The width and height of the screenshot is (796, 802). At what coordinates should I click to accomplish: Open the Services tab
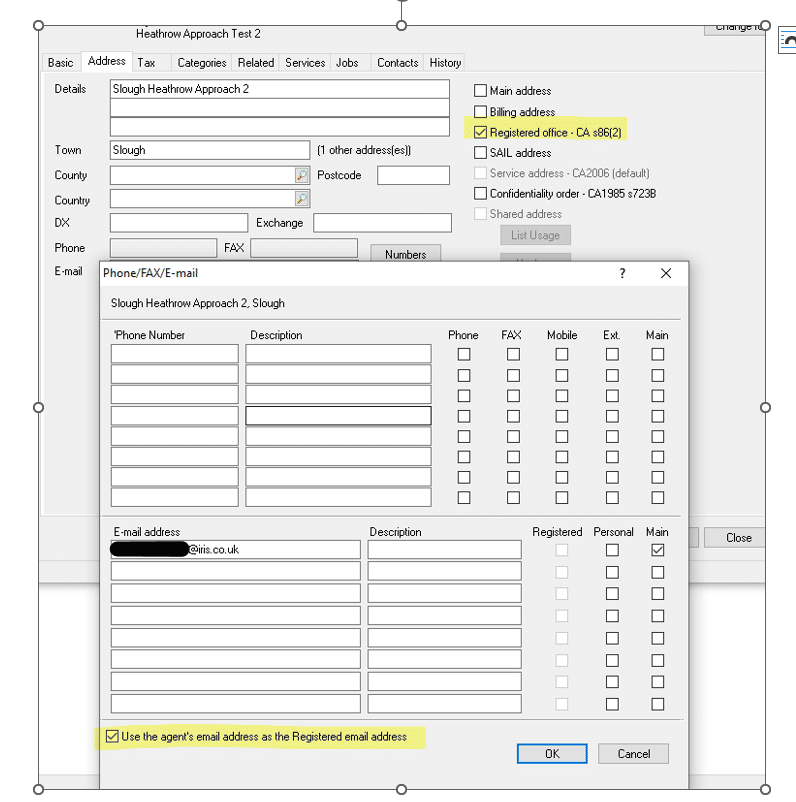(x=305, y=62)
